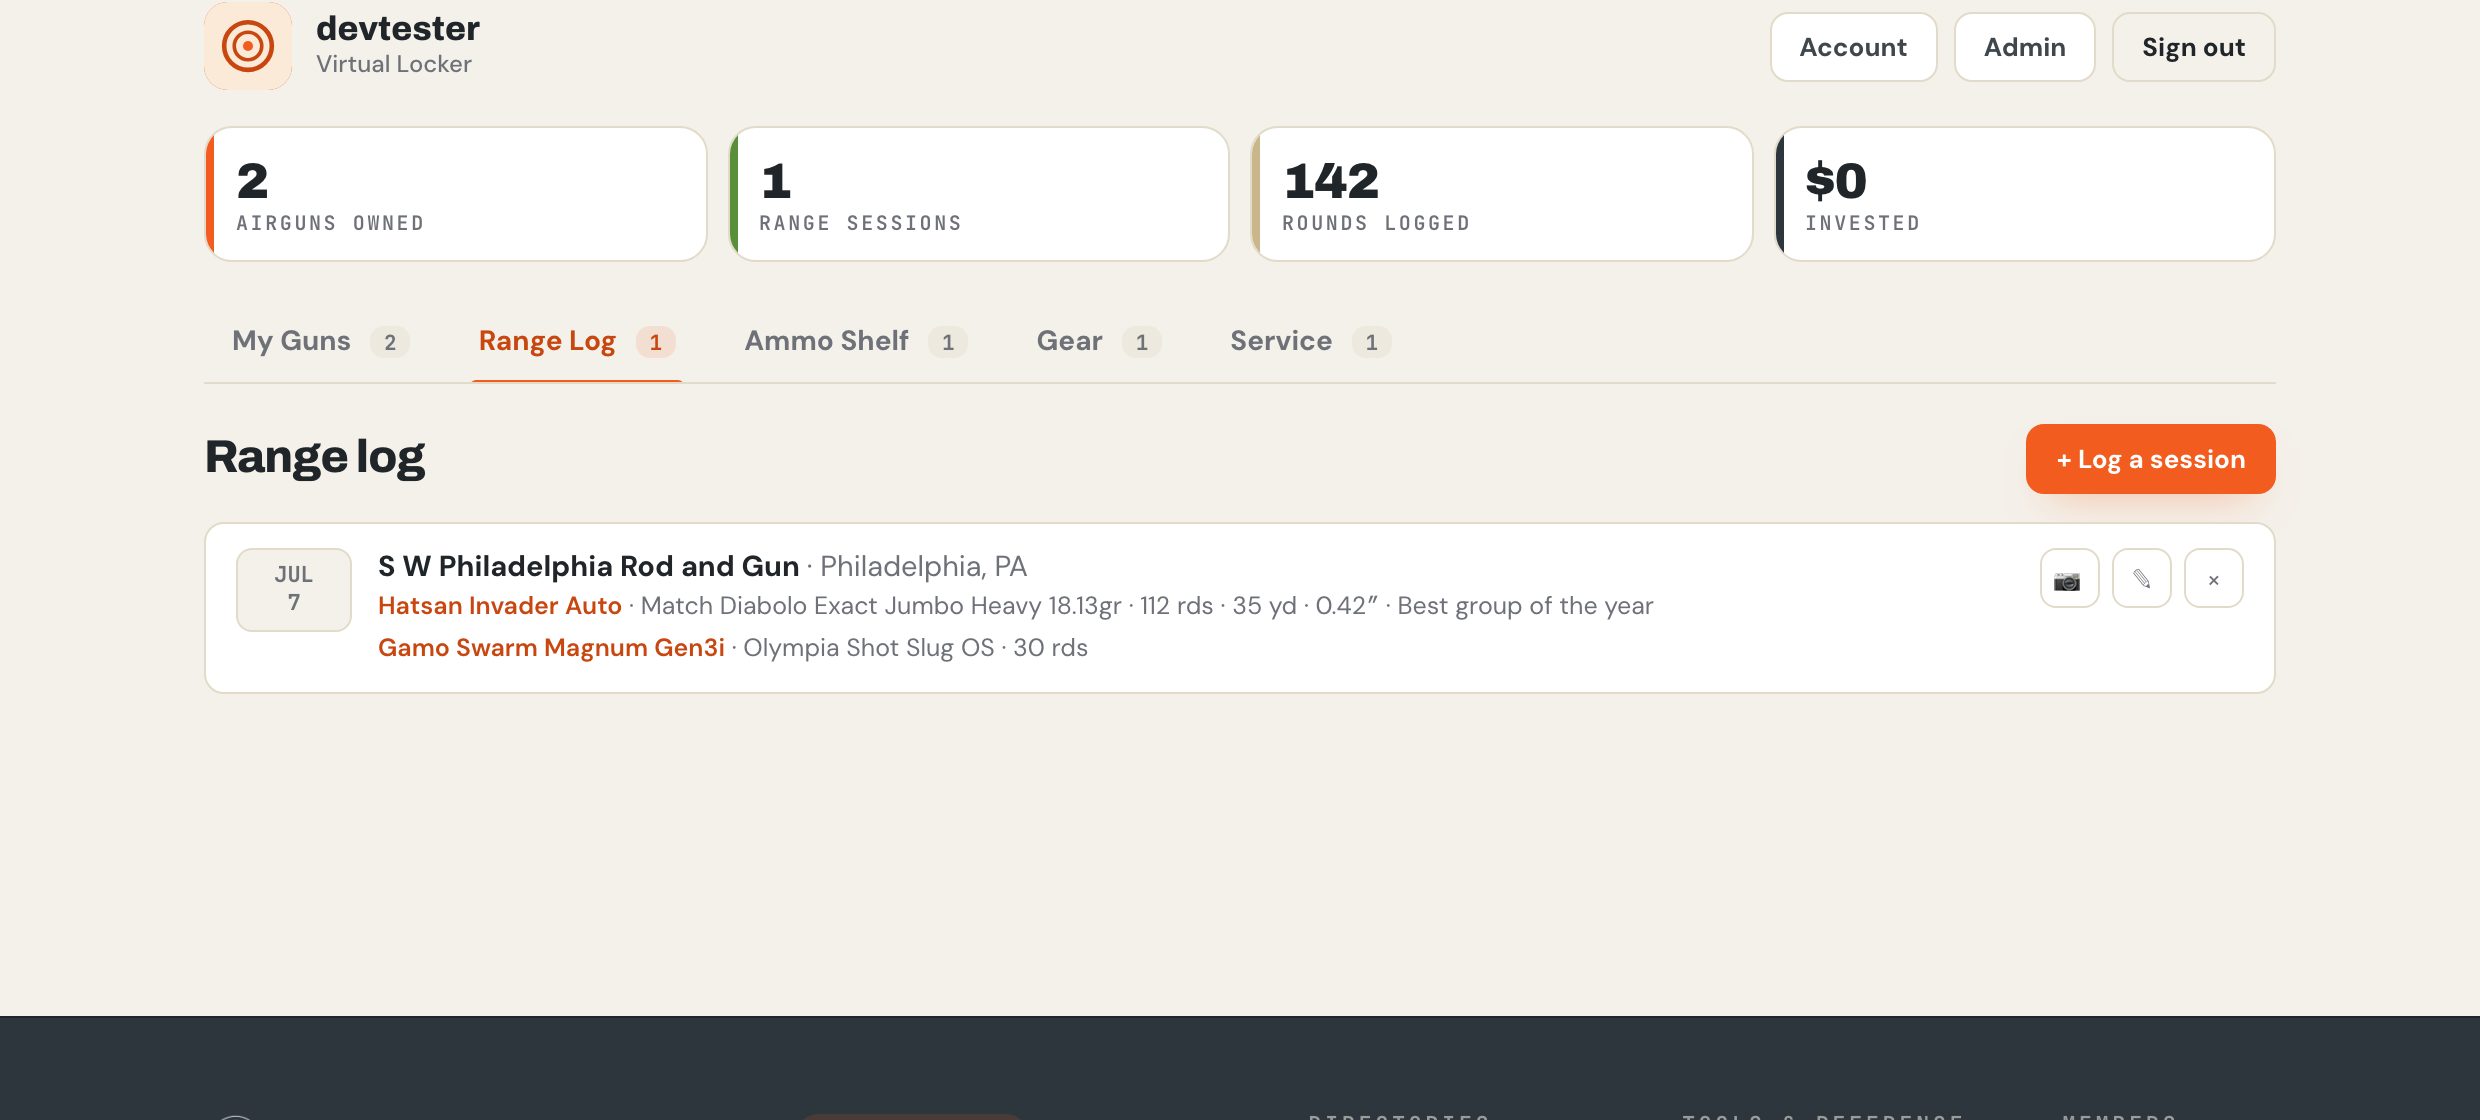This screenshot has width=2480, height=1120.
Task: Go to the Service tab
Action: tap(1310, 341)
